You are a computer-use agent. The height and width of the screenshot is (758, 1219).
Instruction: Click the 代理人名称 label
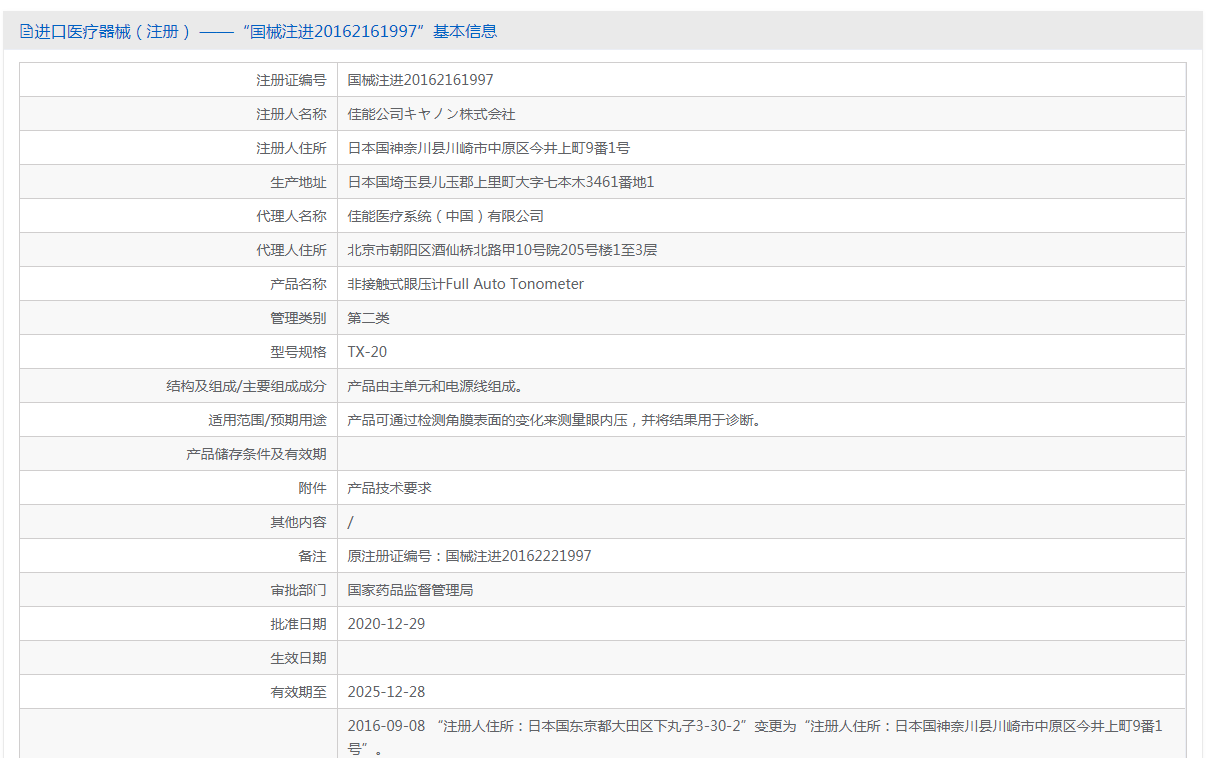pyautogui.click(x=291, y=216)
